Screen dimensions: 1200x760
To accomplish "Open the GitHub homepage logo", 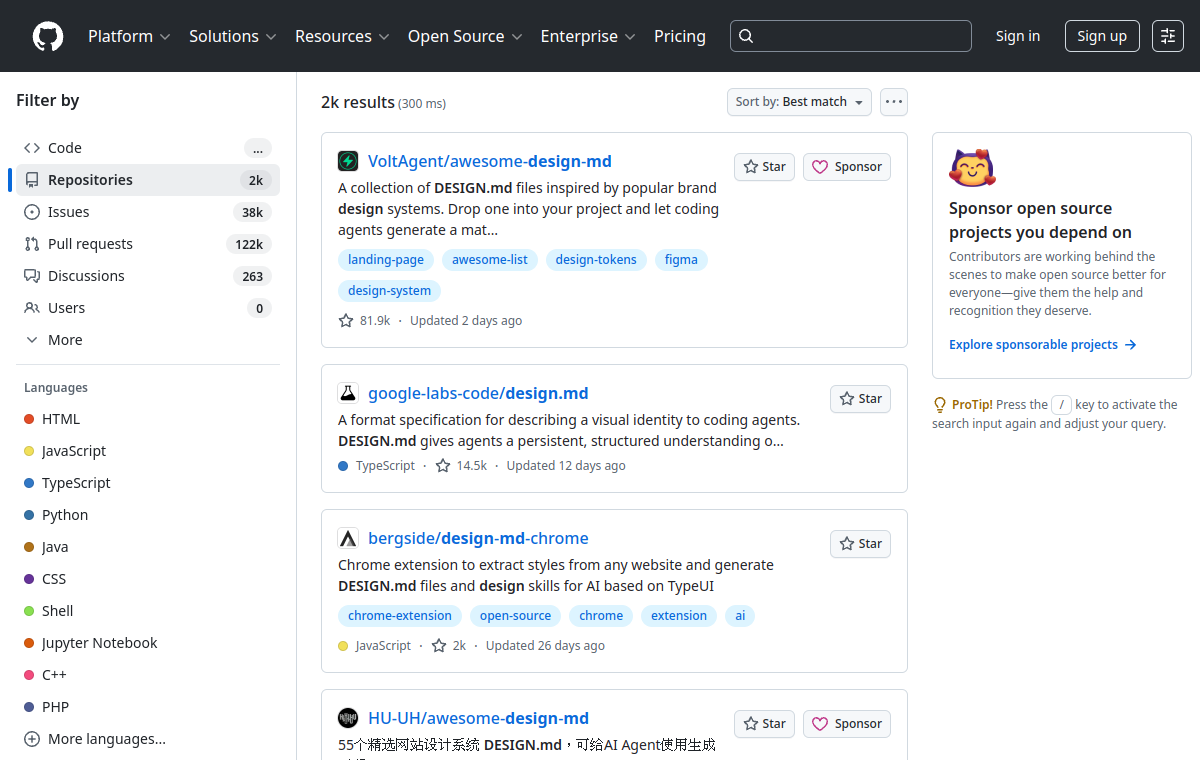I will pyautogui.click(x=48, y=36).
